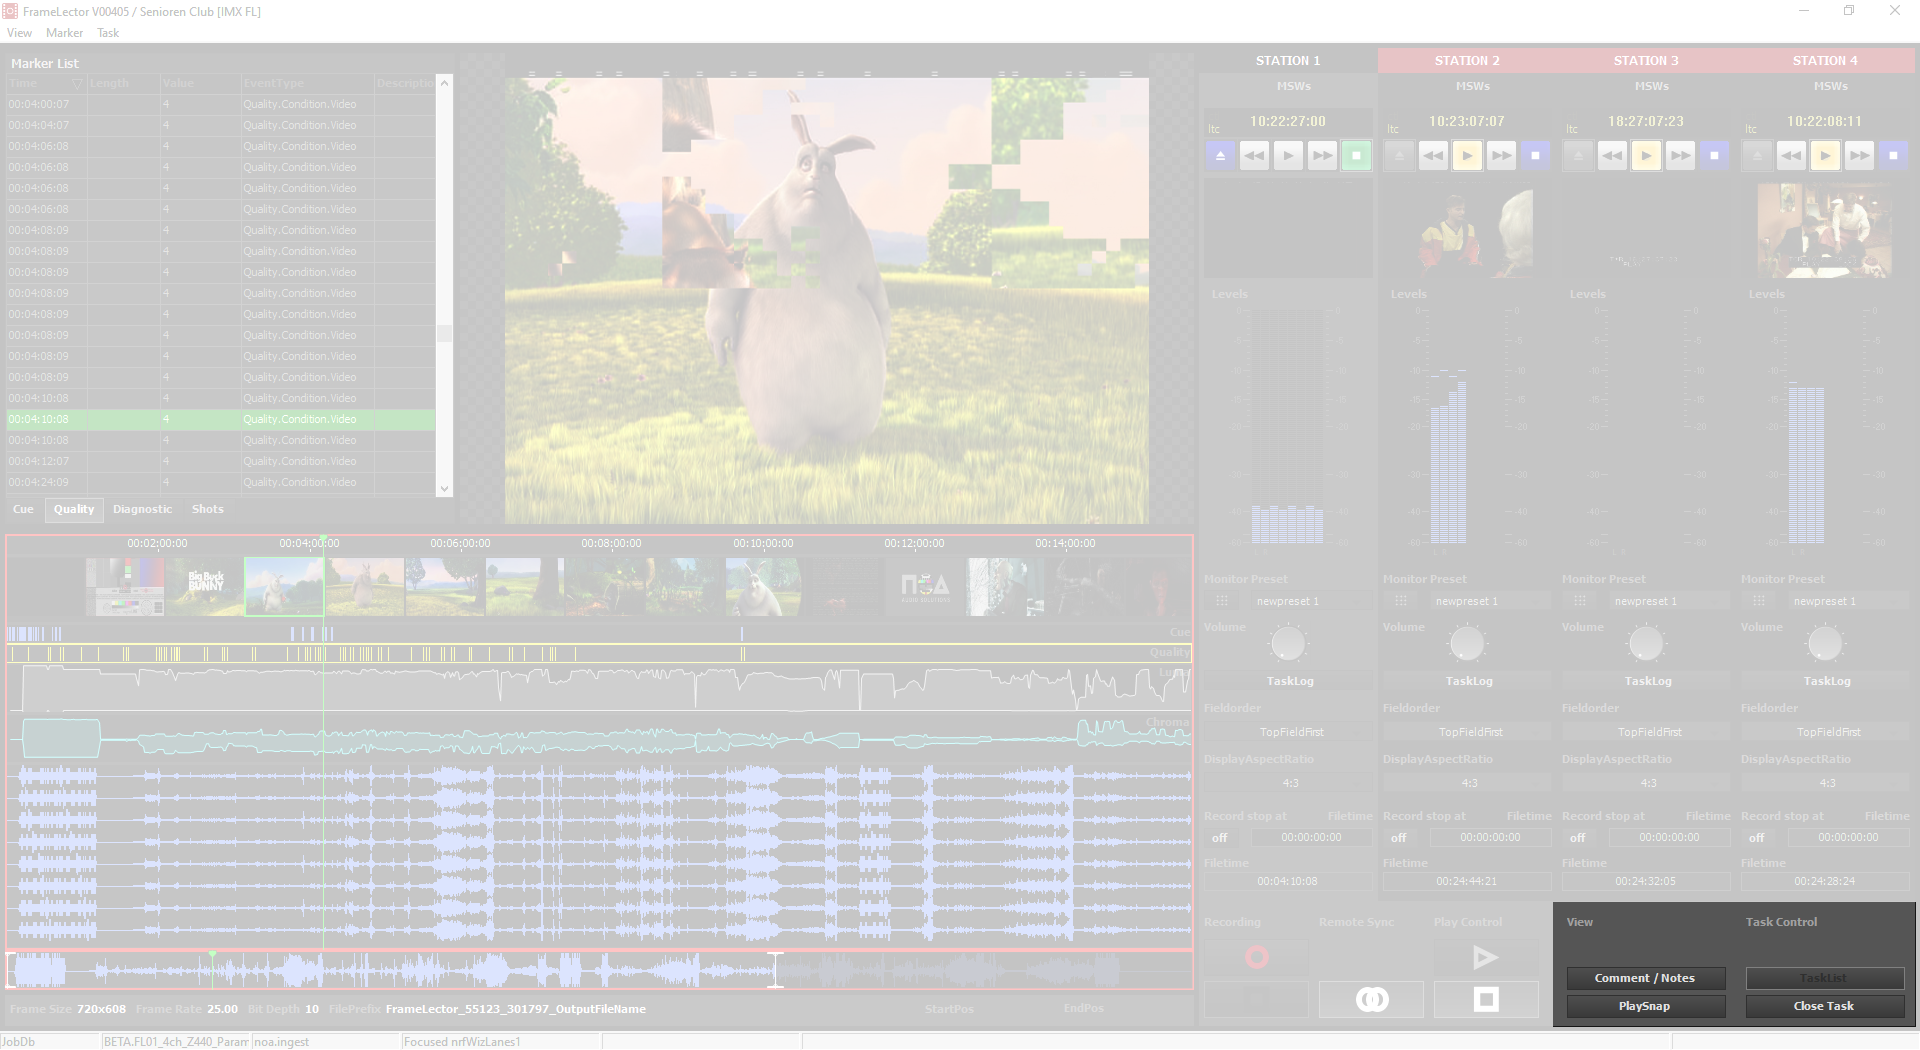Open Station 2 monitor preset grid icon

(1401, 601)
